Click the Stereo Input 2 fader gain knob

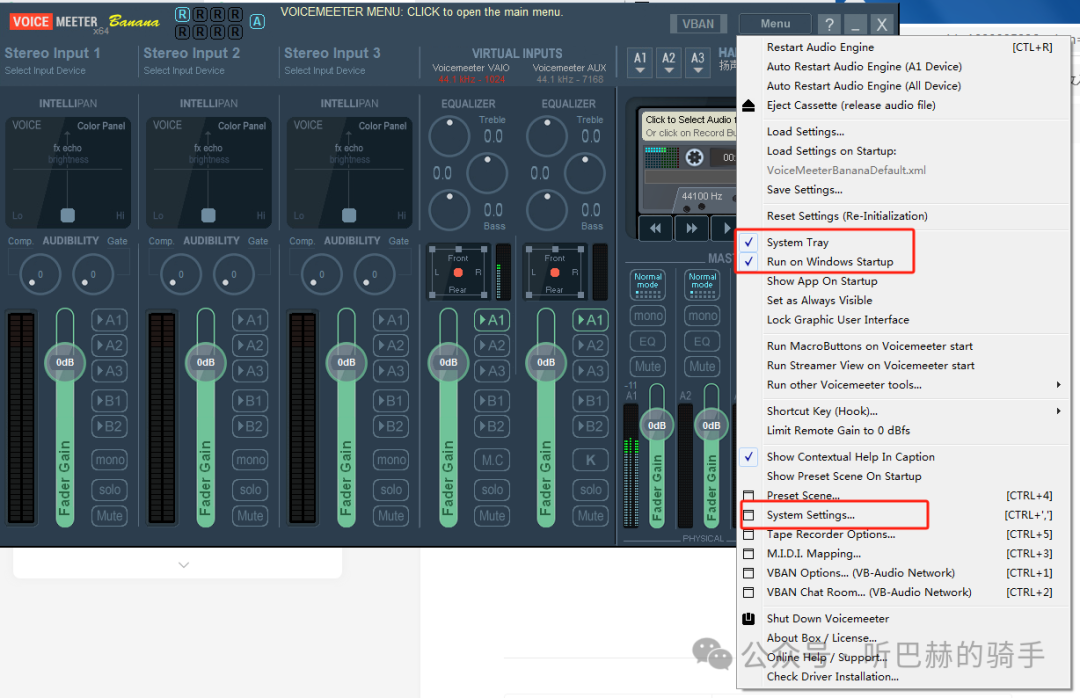click(205, 362)
